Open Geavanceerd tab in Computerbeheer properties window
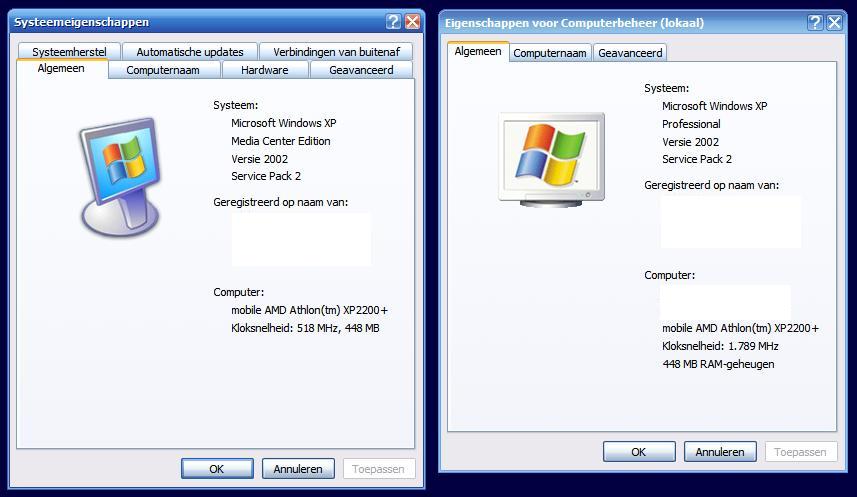857x497 pixels. 630,53
